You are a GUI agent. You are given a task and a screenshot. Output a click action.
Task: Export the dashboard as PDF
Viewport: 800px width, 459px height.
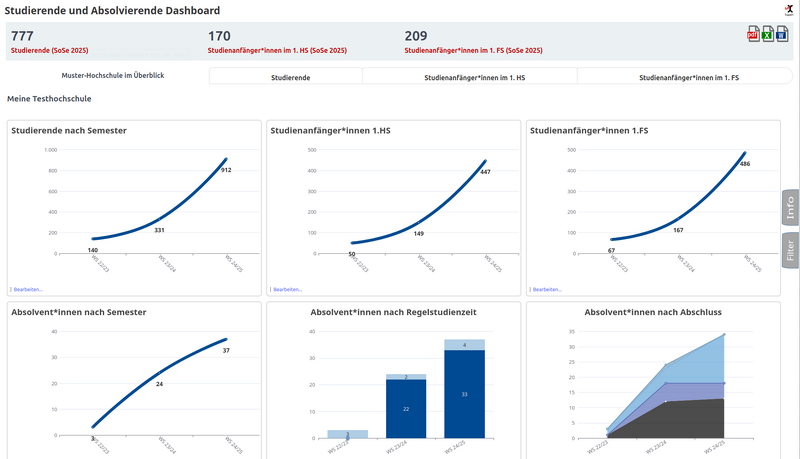click(x=753, y=36)
